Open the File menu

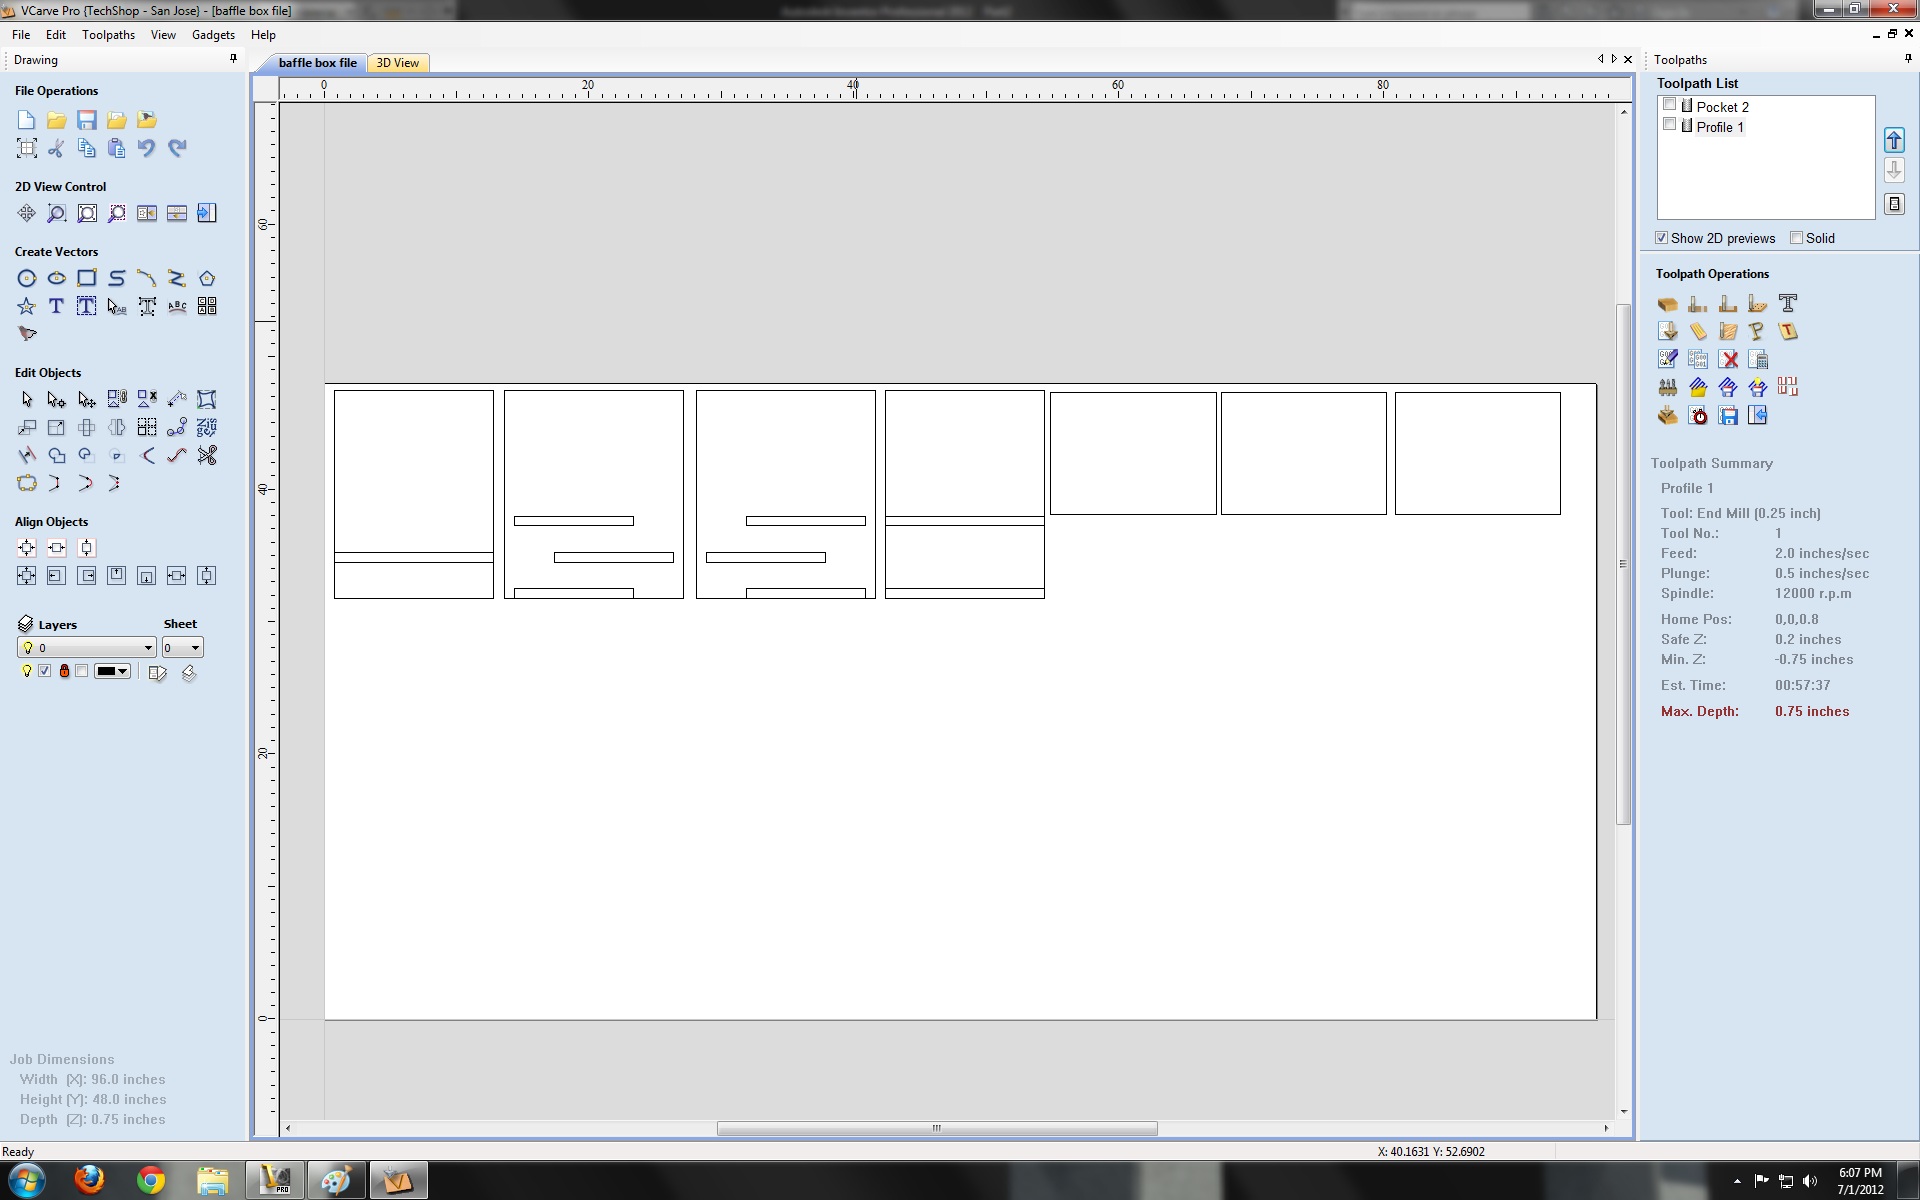coord(21,35)
